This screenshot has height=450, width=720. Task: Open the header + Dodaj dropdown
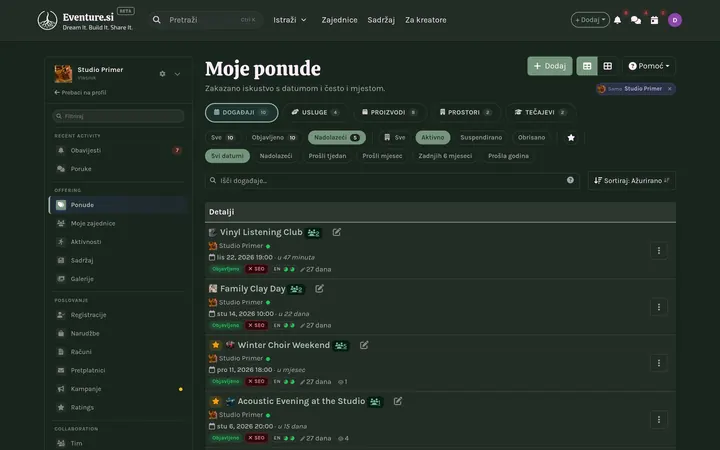click(x=590, y=20)
